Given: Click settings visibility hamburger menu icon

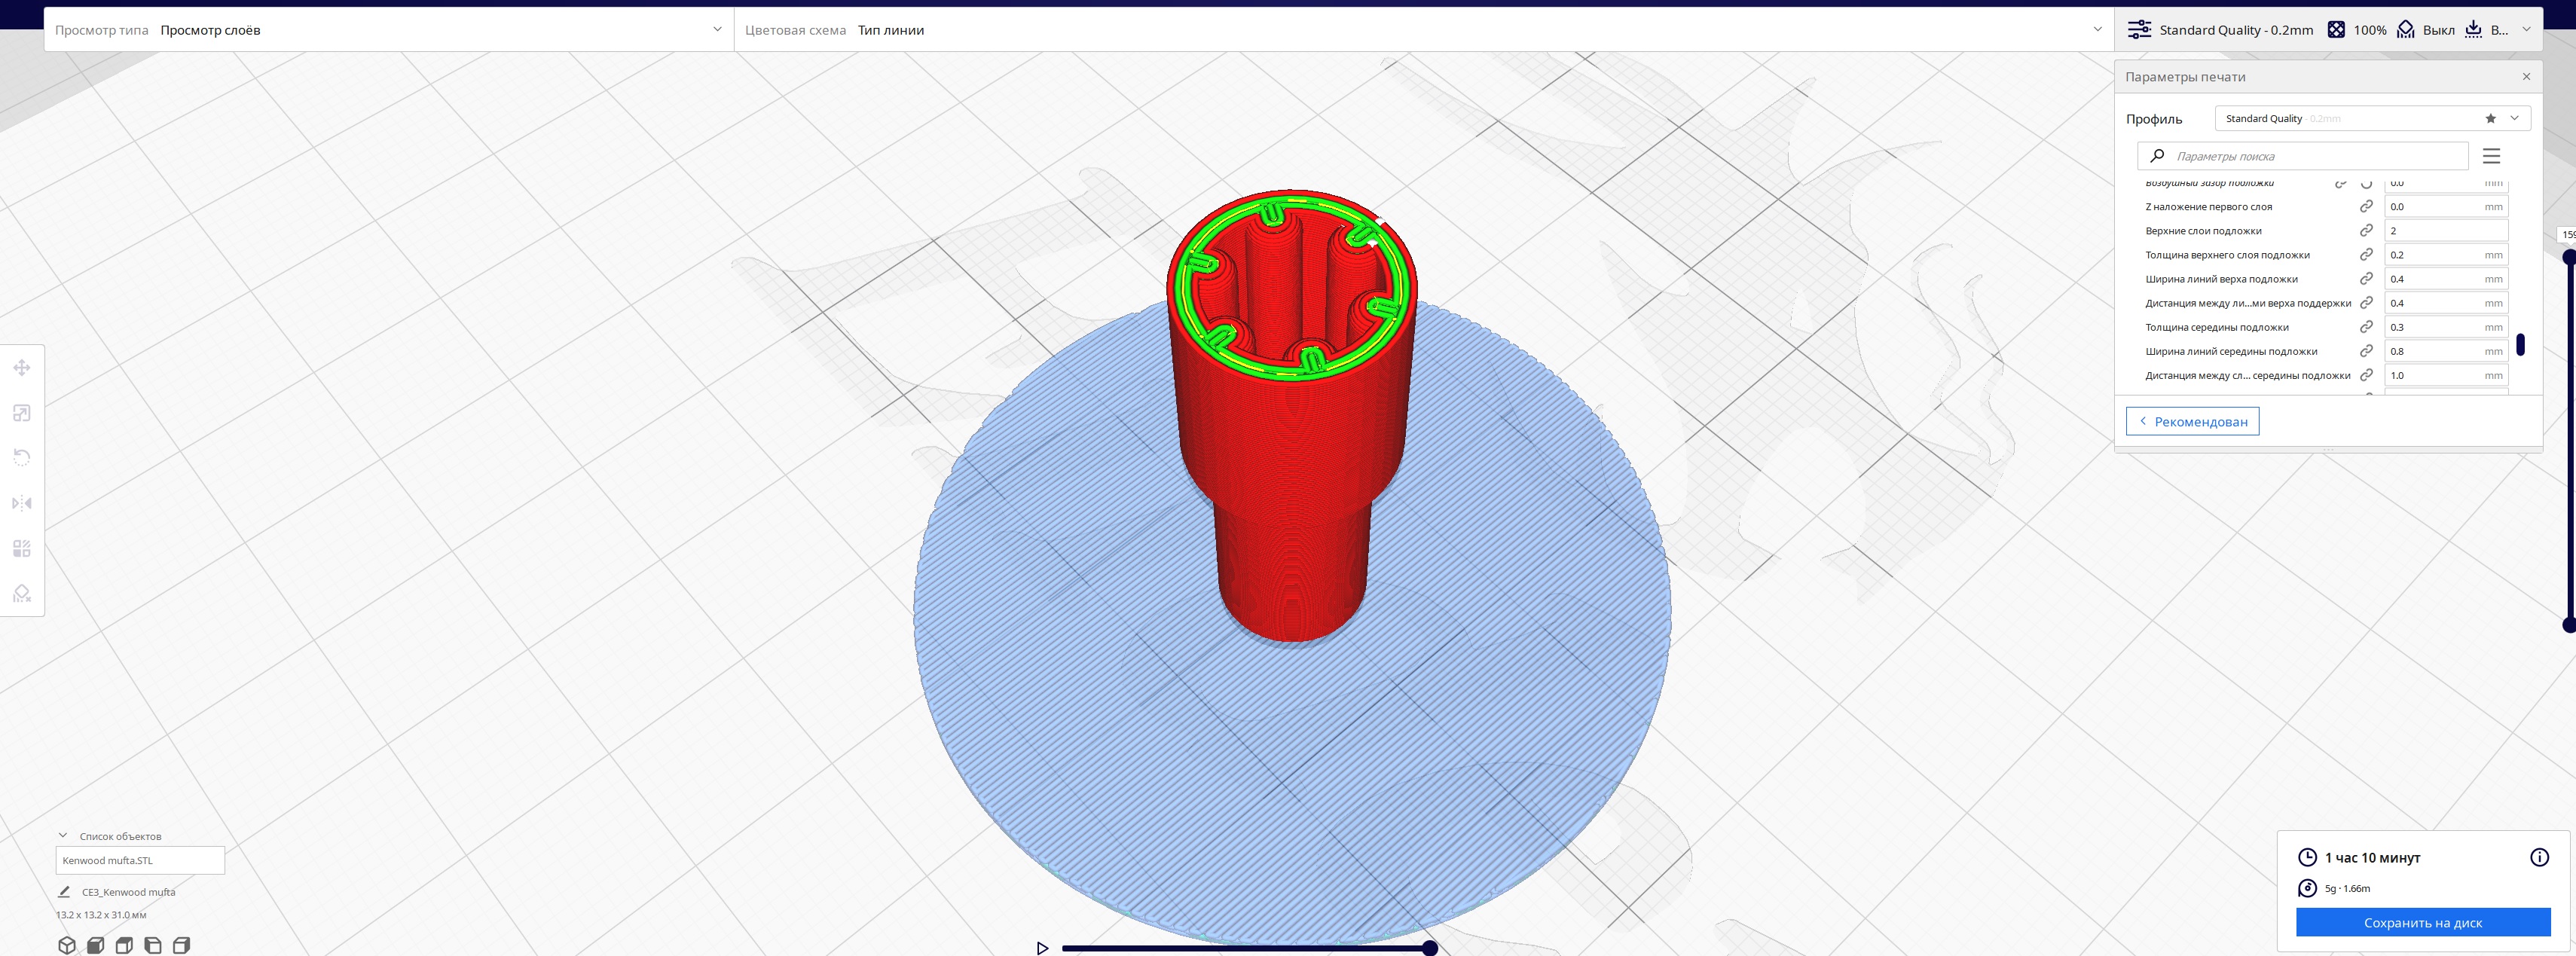Looking at the screenshot, I should point(2491,156).
